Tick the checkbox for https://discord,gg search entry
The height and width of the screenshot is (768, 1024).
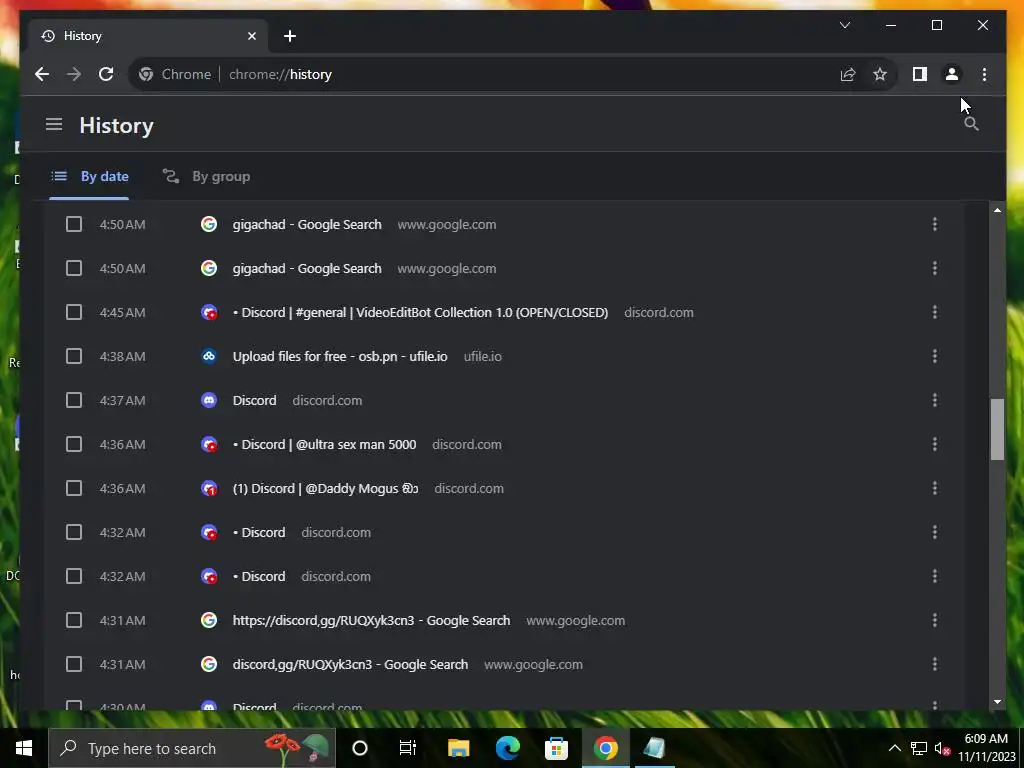point(74,620)
